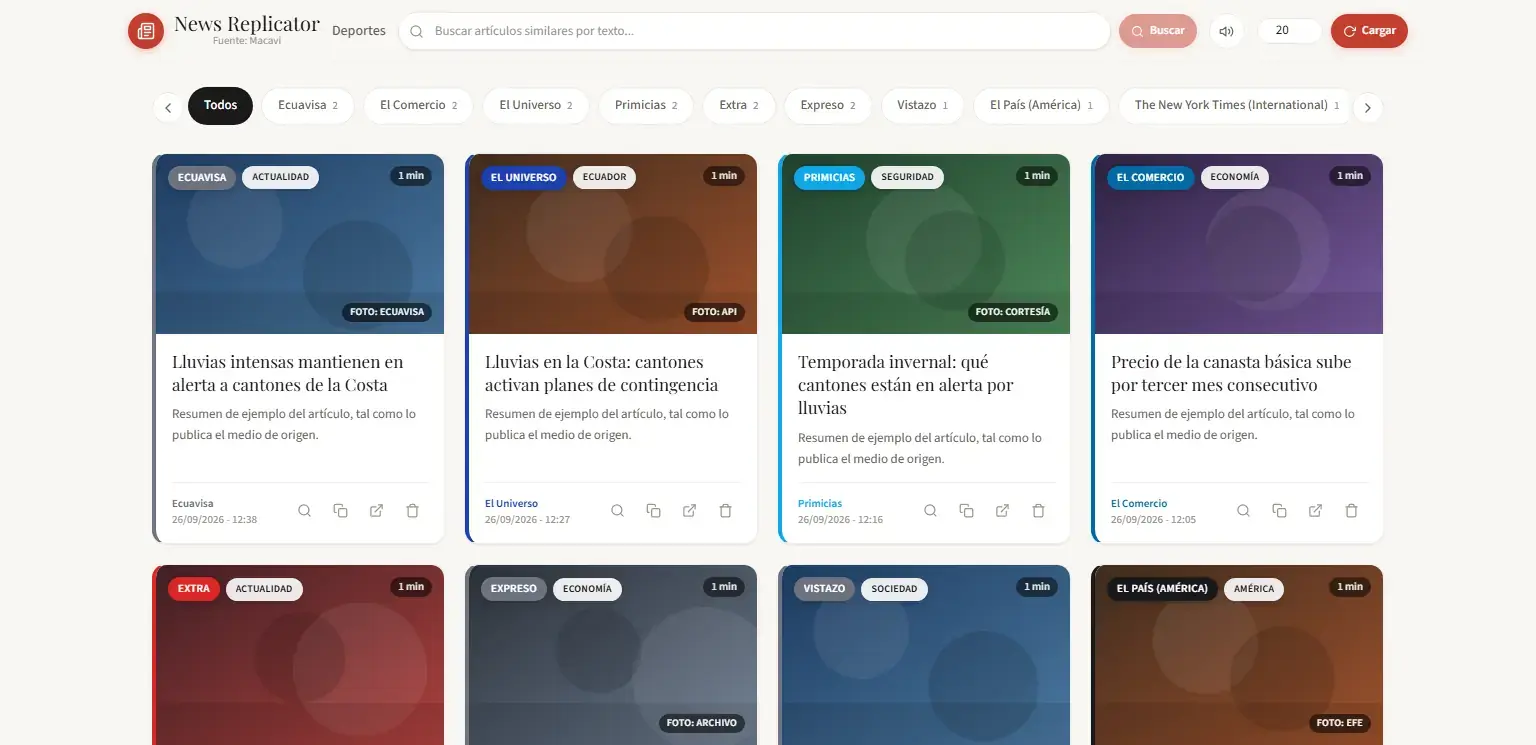
Task: Open El Comercio article externally
Action: click(x=1316, y=511)
